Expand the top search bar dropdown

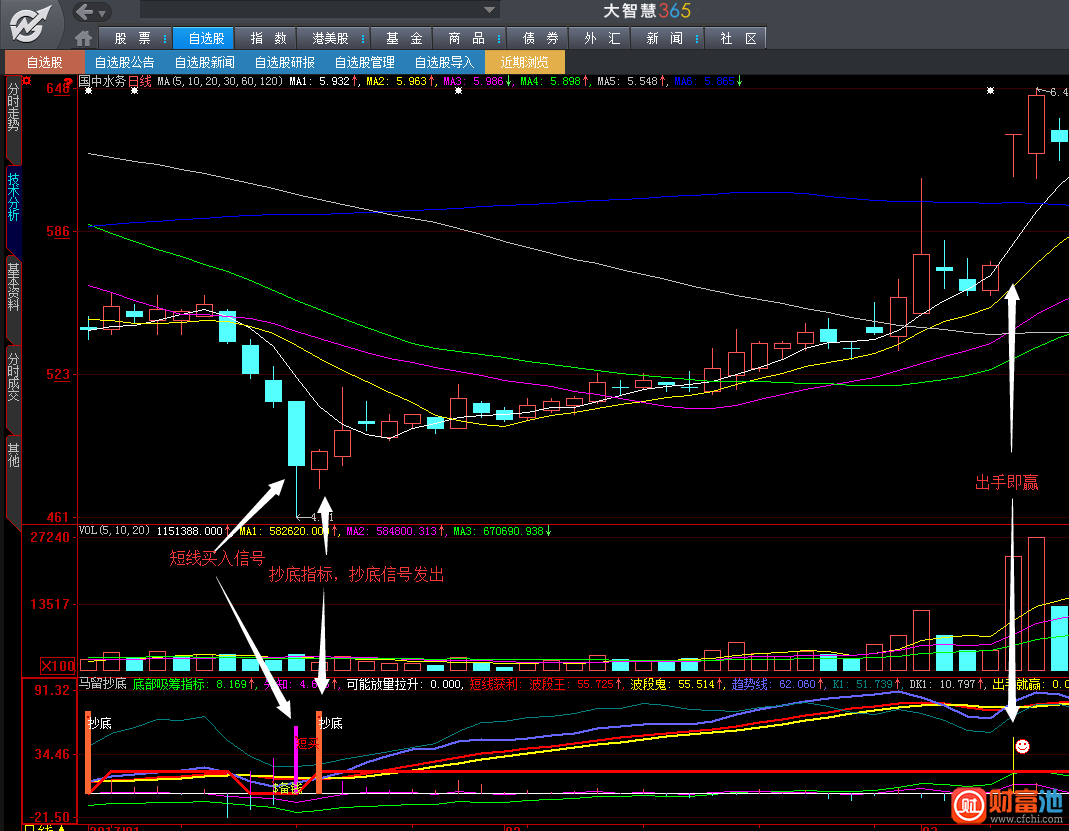pos(489,10)
